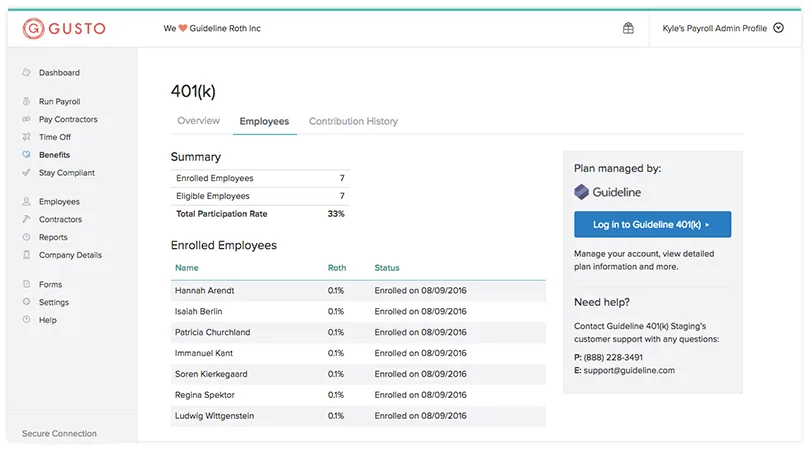Expand Kyle's Payroll Admin Profile dropdown arrow

coord(778,28)
